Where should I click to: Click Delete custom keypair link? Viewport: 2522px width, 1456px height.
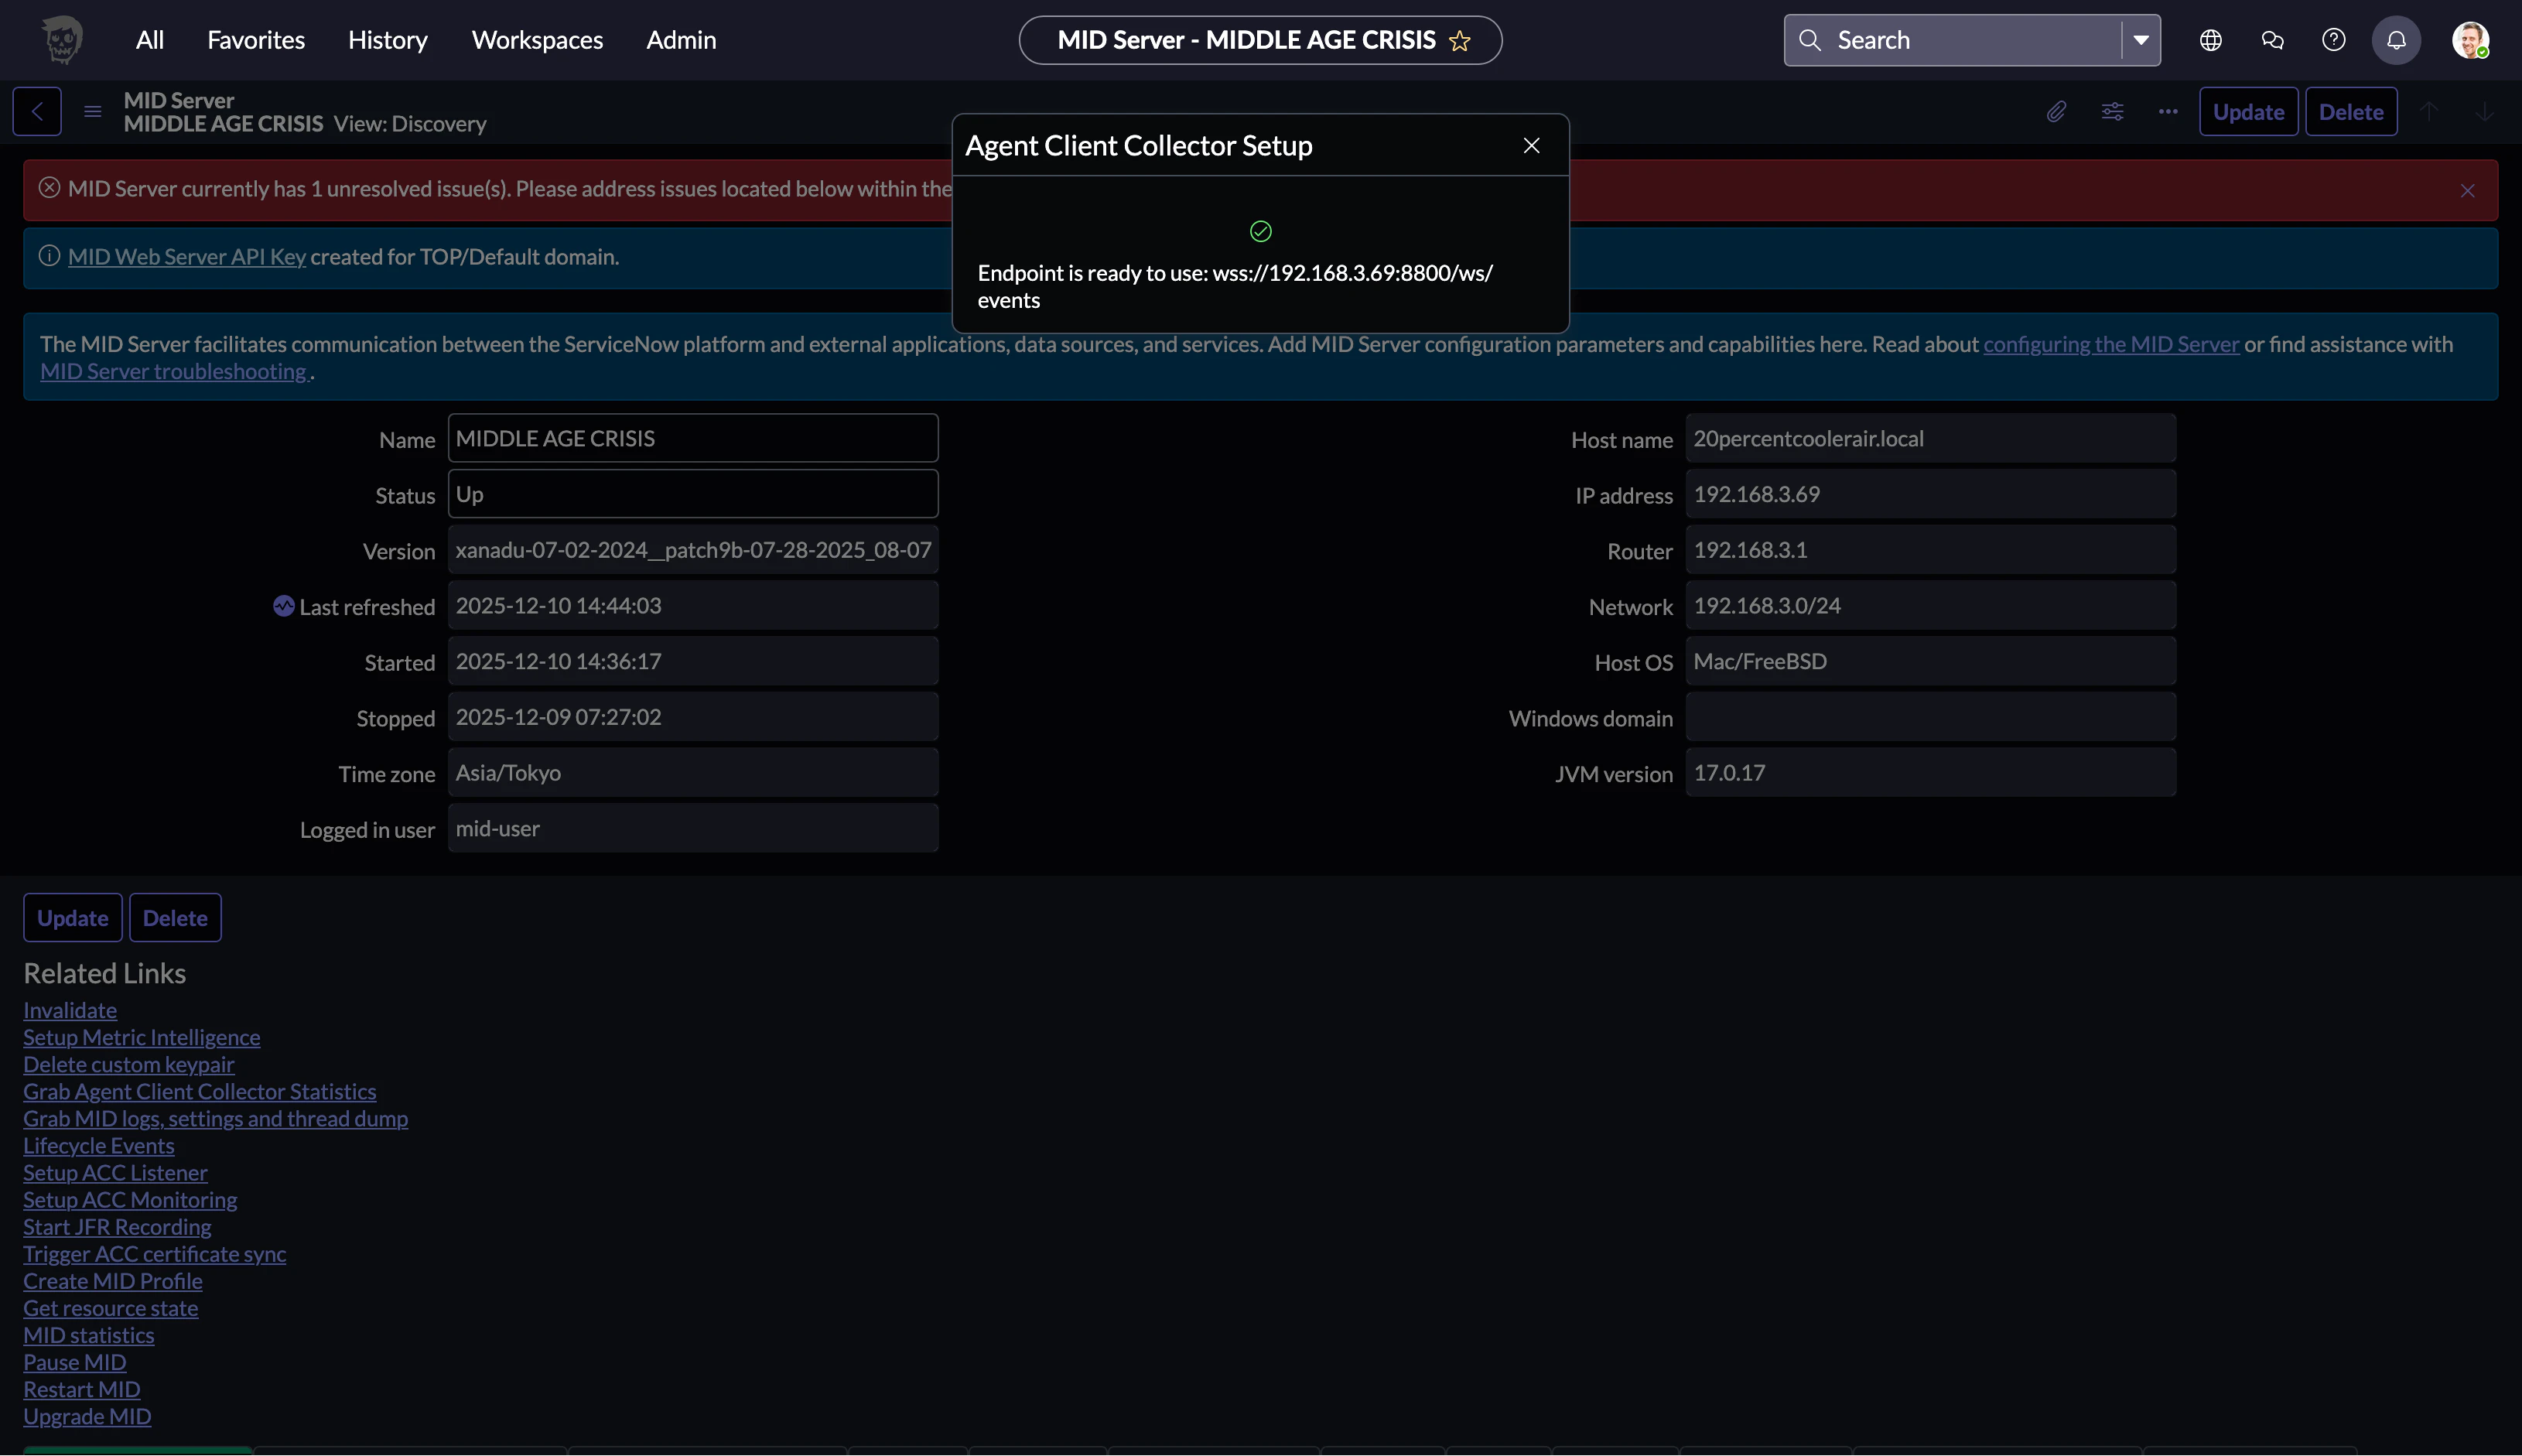point(129,1064)
